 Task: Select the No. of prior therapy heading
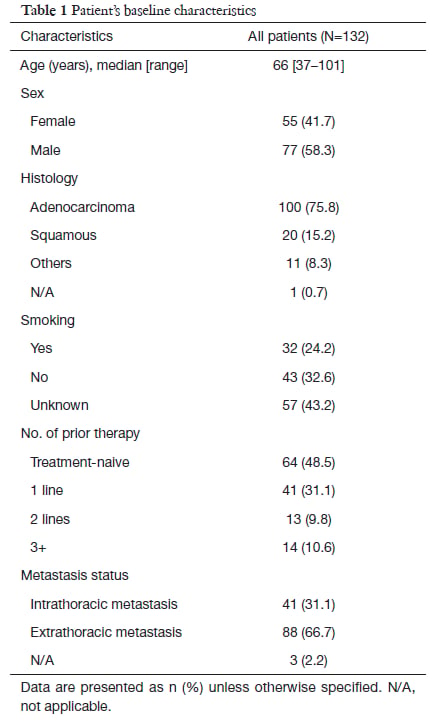(x=80, y=434)
